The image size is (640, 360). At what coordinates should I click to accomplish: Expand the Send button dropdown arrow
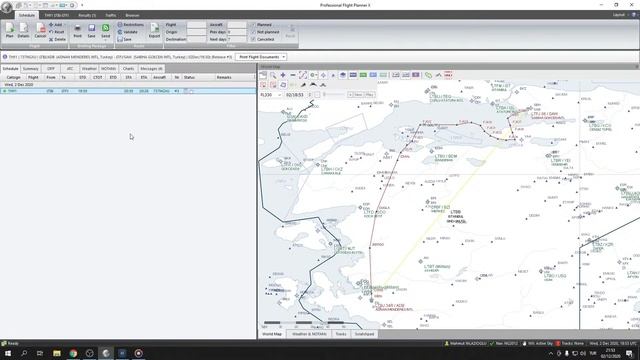(x=105, y=40)
